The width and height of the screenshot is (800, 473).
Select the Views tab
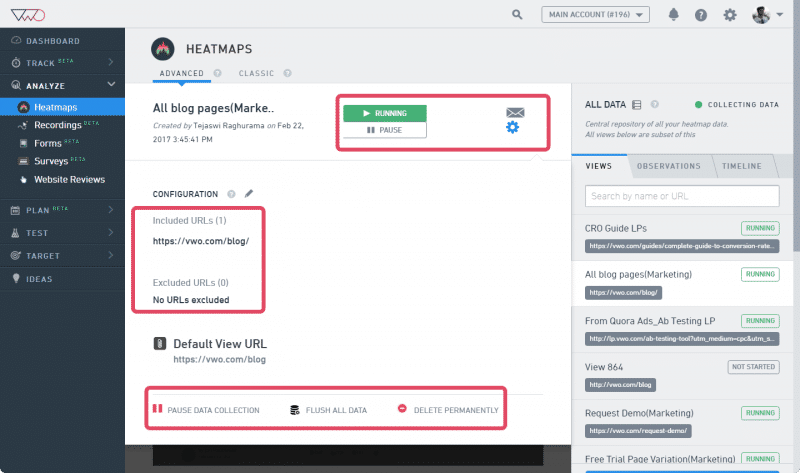tap(598, 166)
